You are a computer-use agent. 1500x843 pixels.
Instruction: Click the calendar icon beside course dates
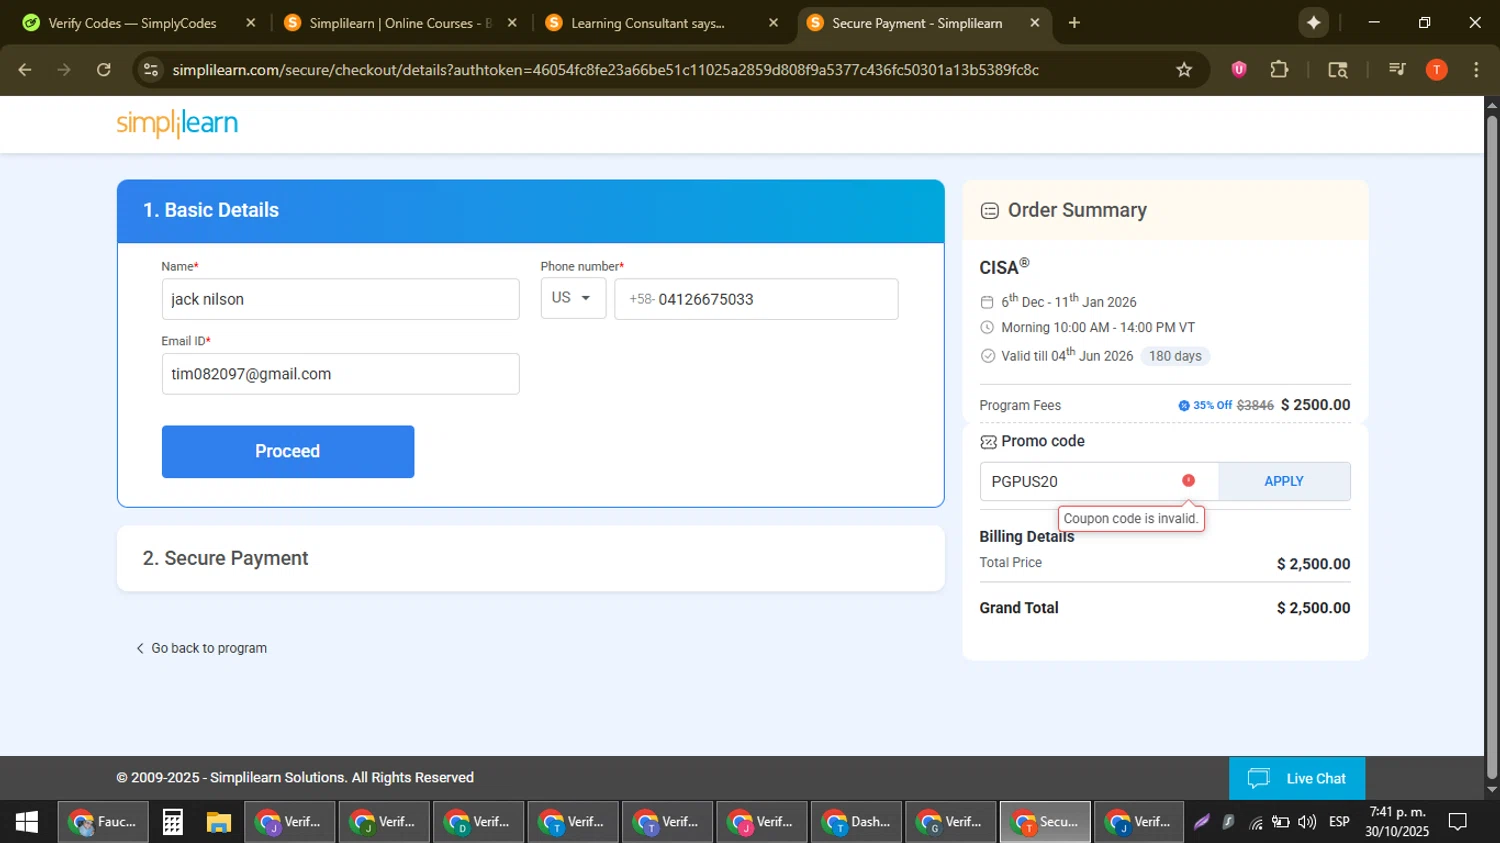987,302
